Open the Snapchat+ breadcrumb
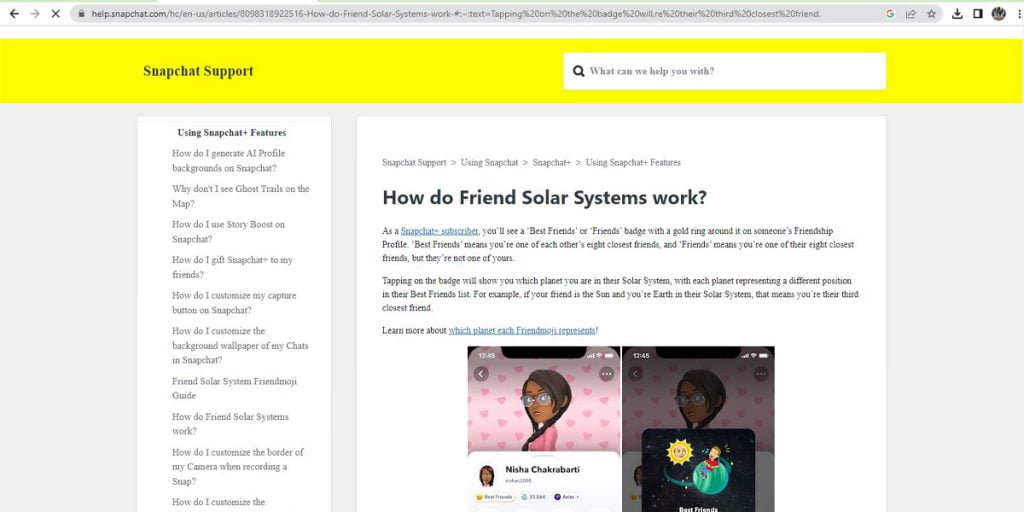This screenshot has height=512, width=1024. (x=552, y=163)
